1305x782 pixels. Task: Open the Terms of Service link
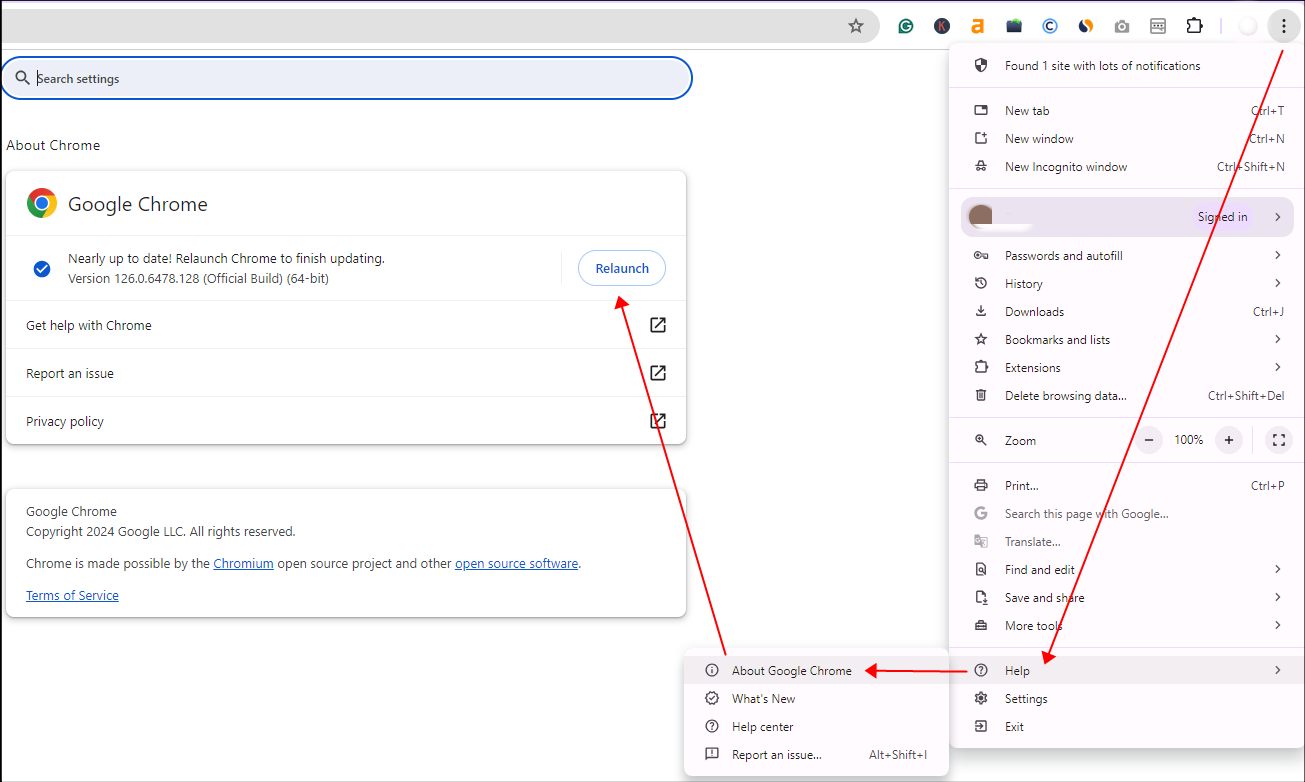click(72, 596)
